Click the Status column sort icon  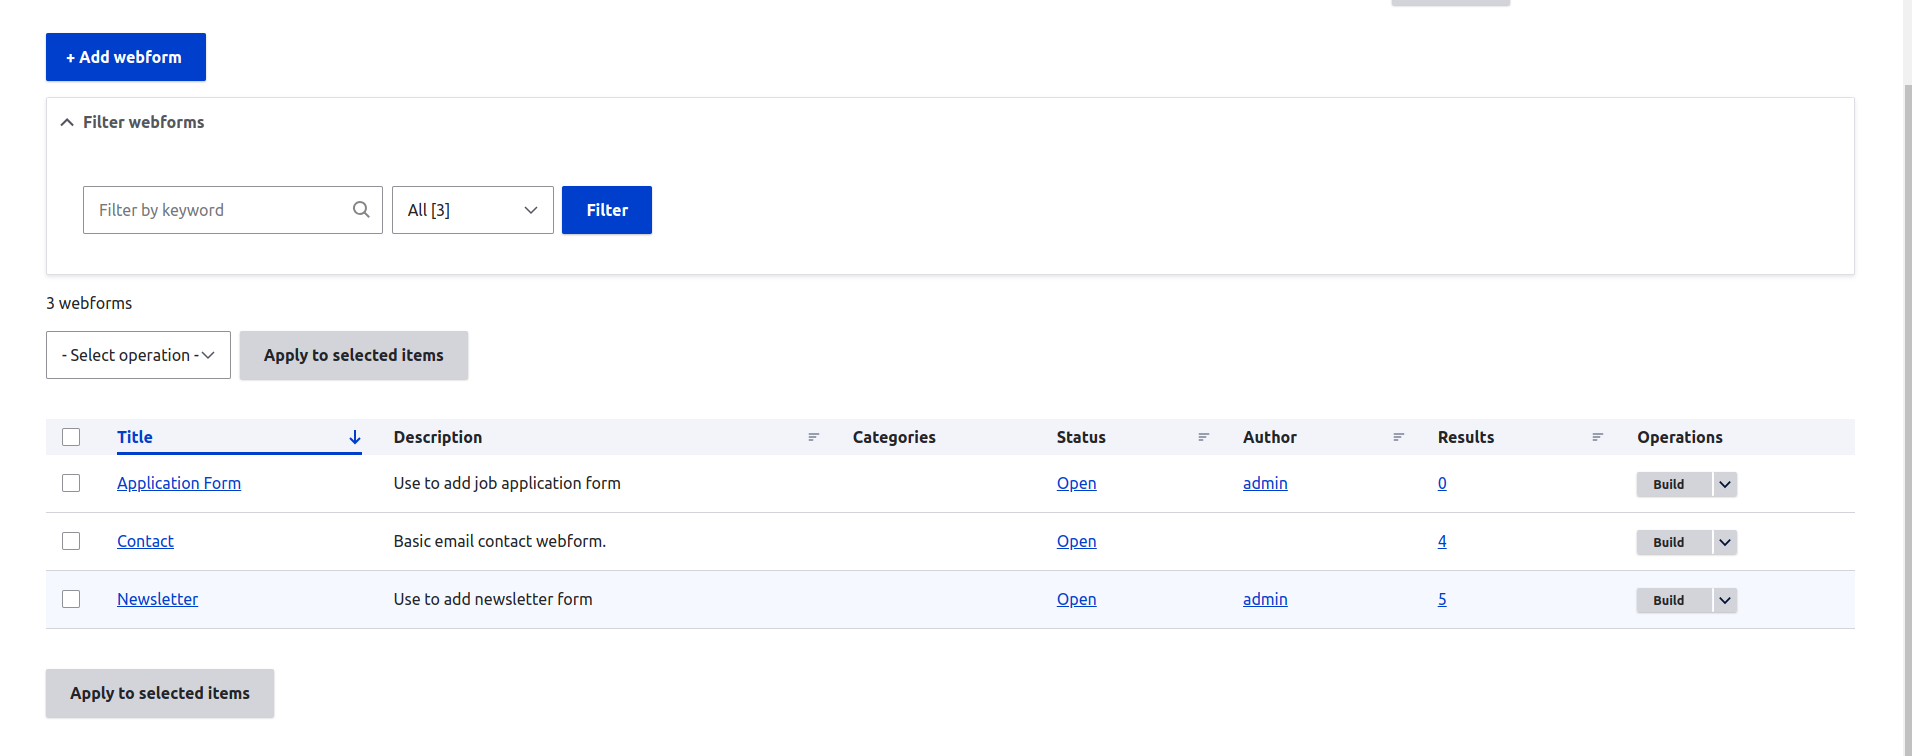[1204, 437]
